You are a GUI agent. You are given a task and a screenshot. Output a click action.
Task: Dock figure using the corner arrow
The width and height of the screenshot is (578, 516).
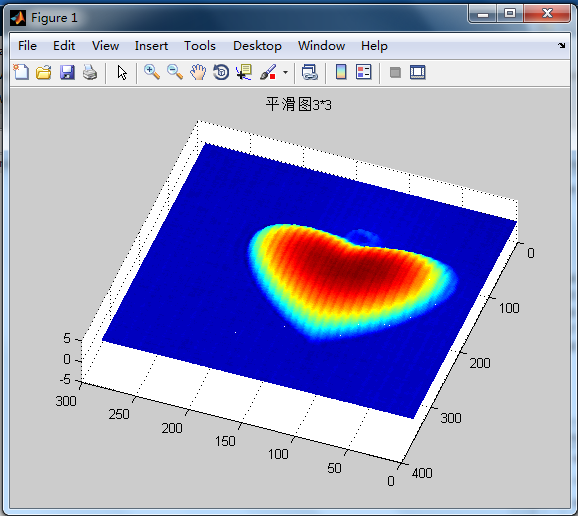click(x=561, y=45)
